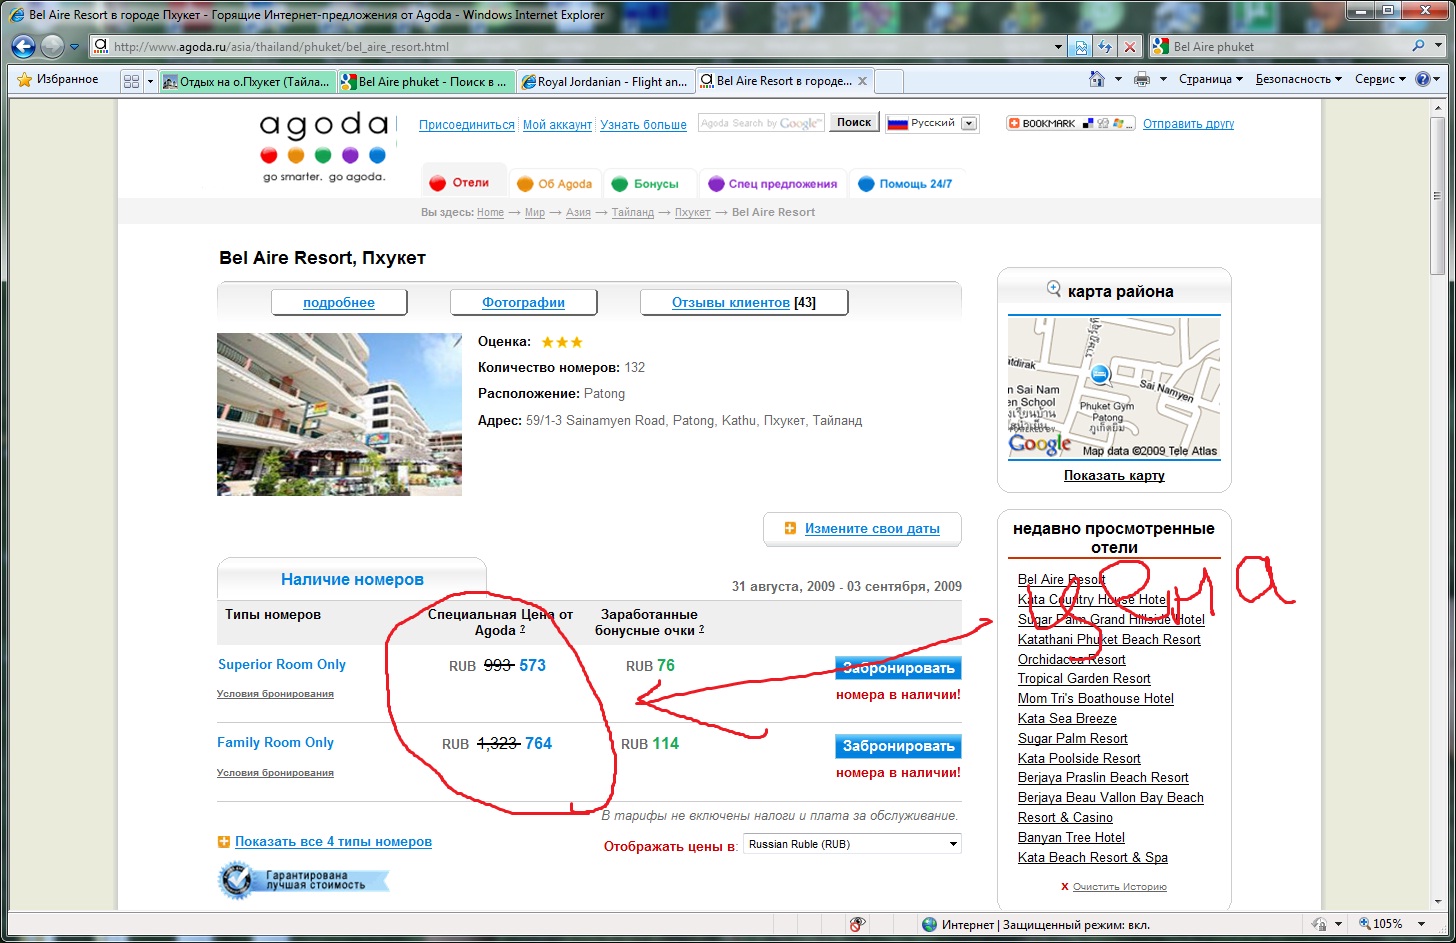Click the Поиск button
Image resolution: width=1456 pixels, height=943 pixels.
(x=854, y=122)
